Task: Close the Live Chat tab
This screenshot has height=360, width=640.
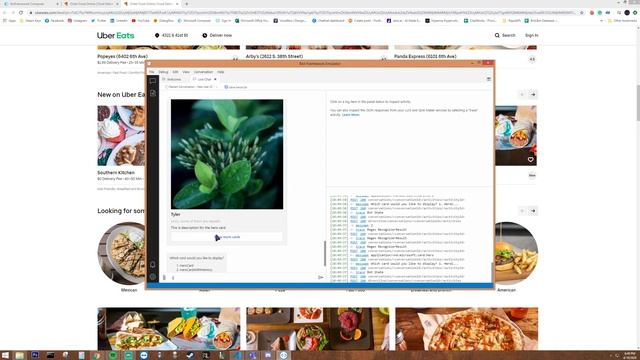Action: pyautogui.click(x=215, y=79)
